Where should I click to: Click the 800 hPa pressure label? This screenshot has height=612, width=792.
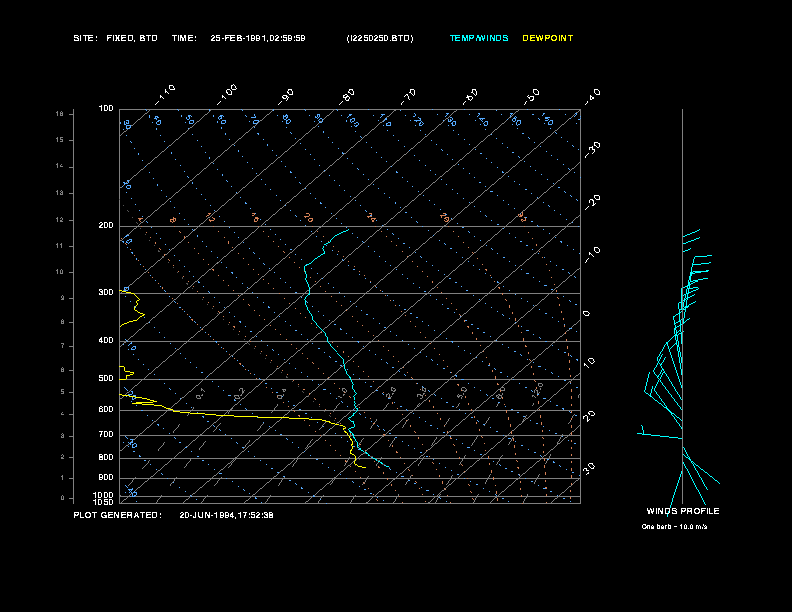click(106, 457)
